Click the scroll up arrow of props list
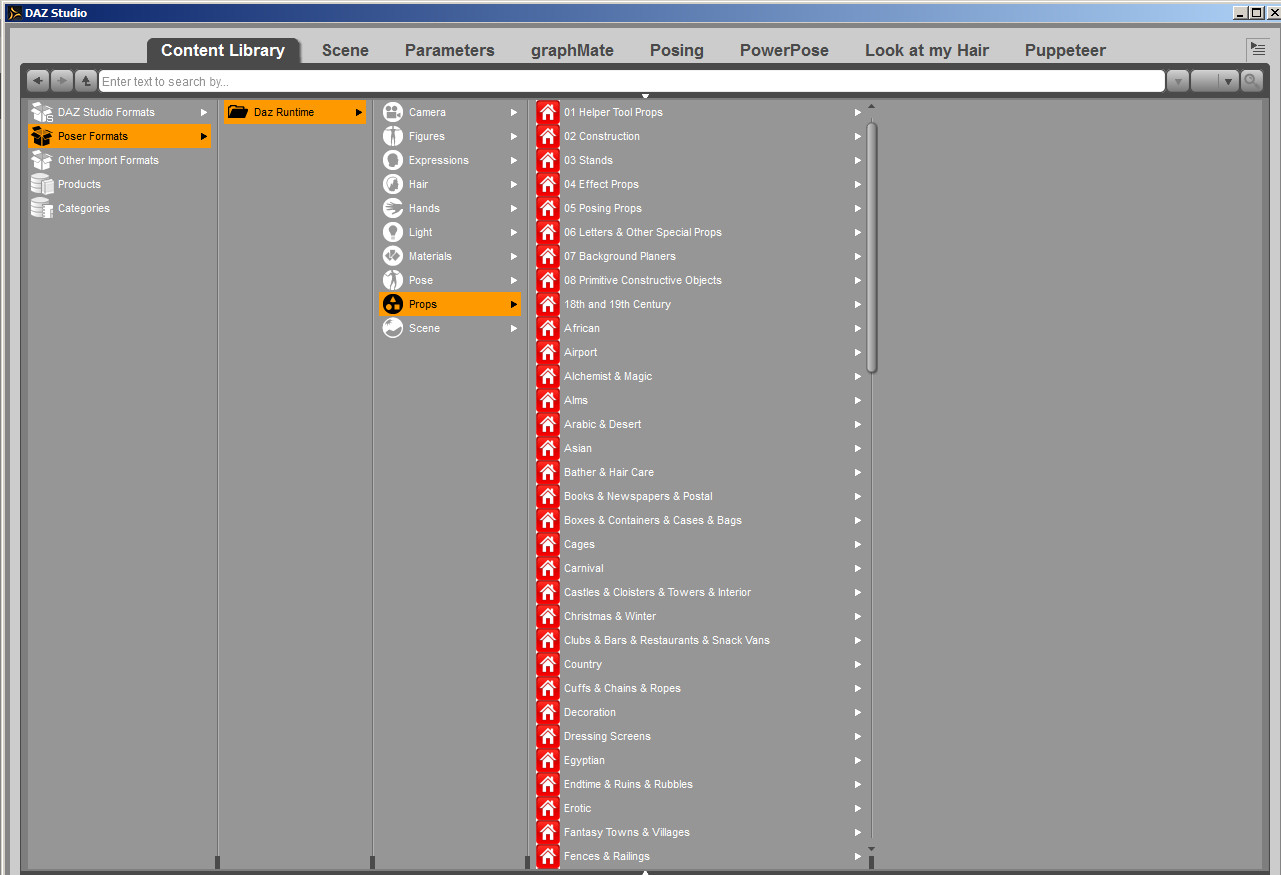1281x875 pixels. [871, 107]
